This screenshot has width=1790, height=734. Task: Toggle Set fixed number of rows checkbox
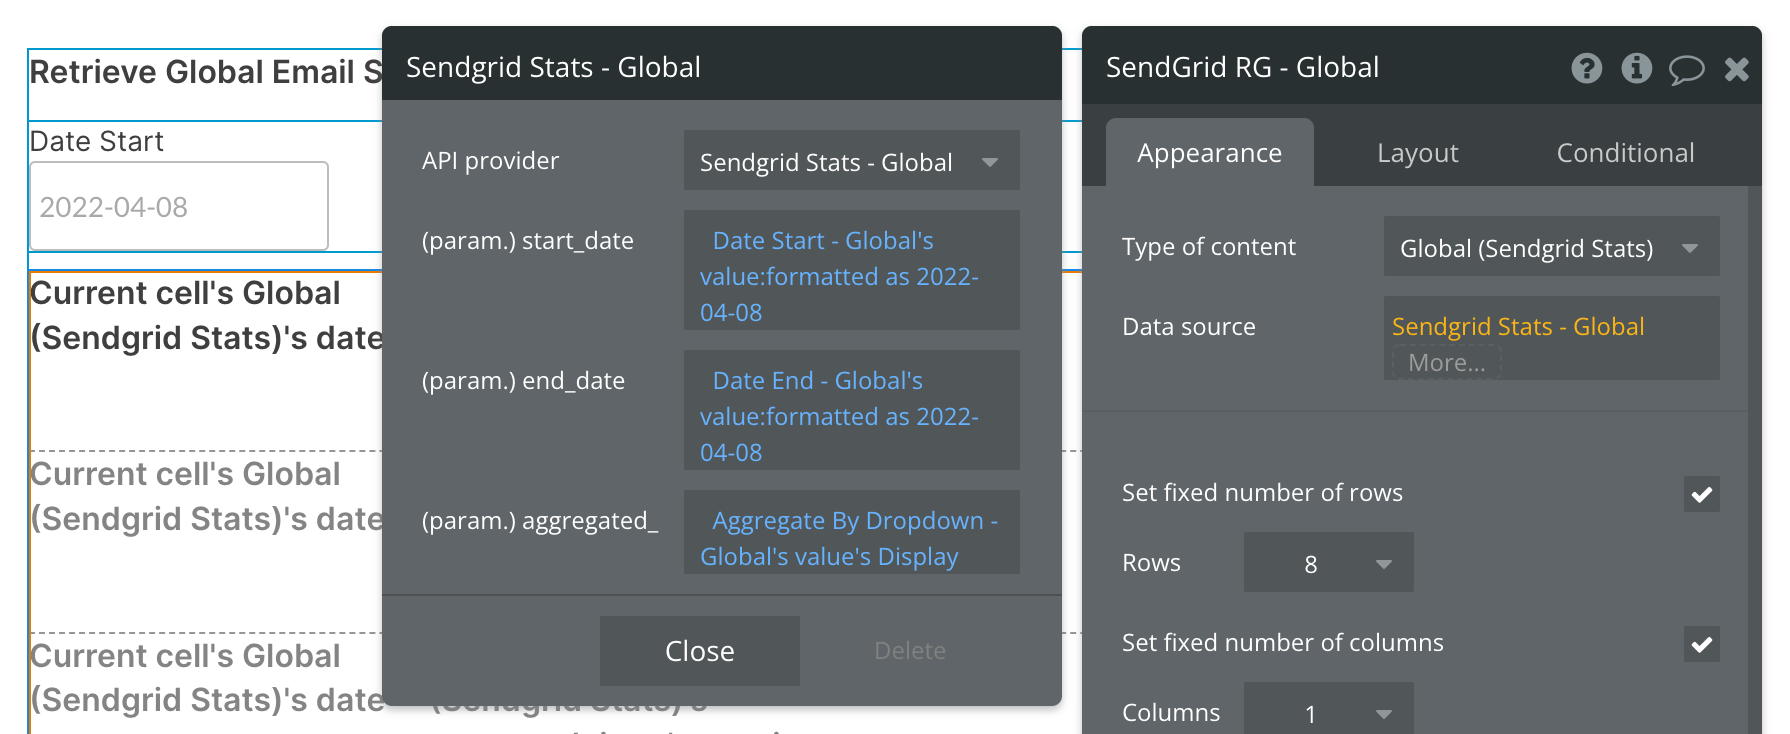point(1701,494)
